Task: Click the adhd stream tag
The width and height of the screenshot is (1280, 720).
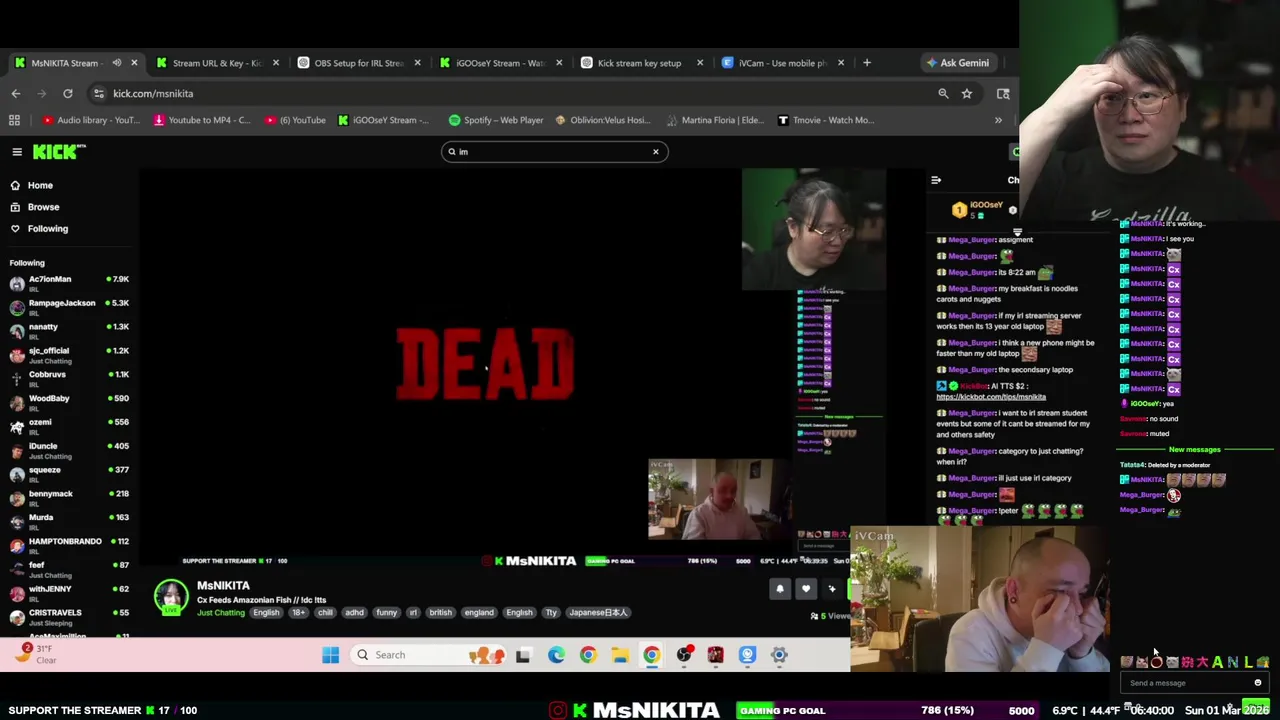Action: pyautogui.click(x=354, y=612)
